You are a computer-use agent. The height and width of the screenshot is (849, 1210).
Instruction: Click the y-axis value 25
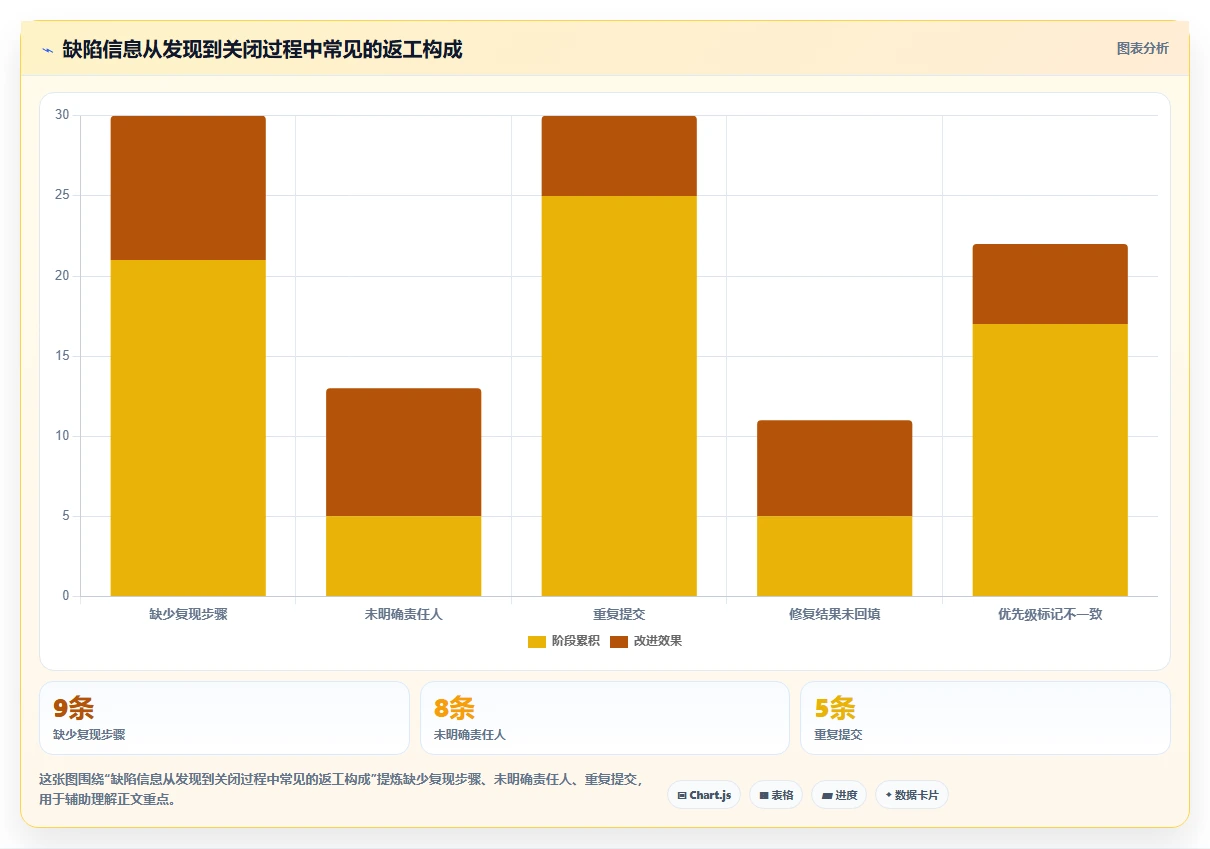(62, 196)
